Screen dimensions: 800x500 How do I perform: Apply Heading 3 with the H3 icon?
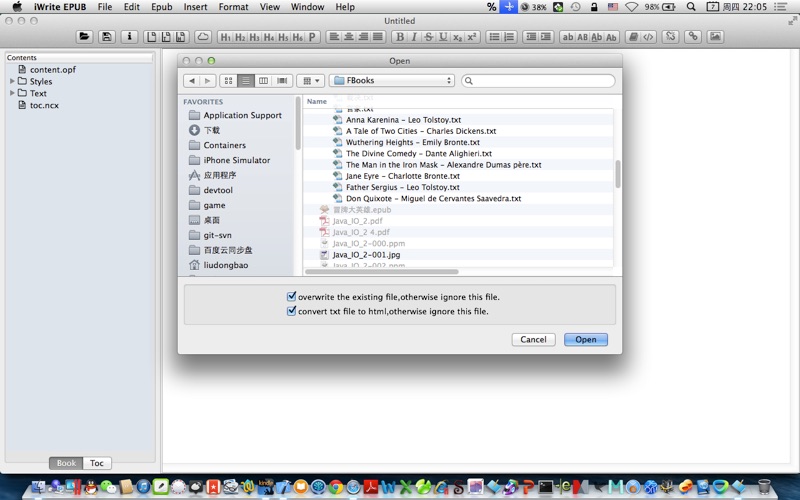coord(254,37)
